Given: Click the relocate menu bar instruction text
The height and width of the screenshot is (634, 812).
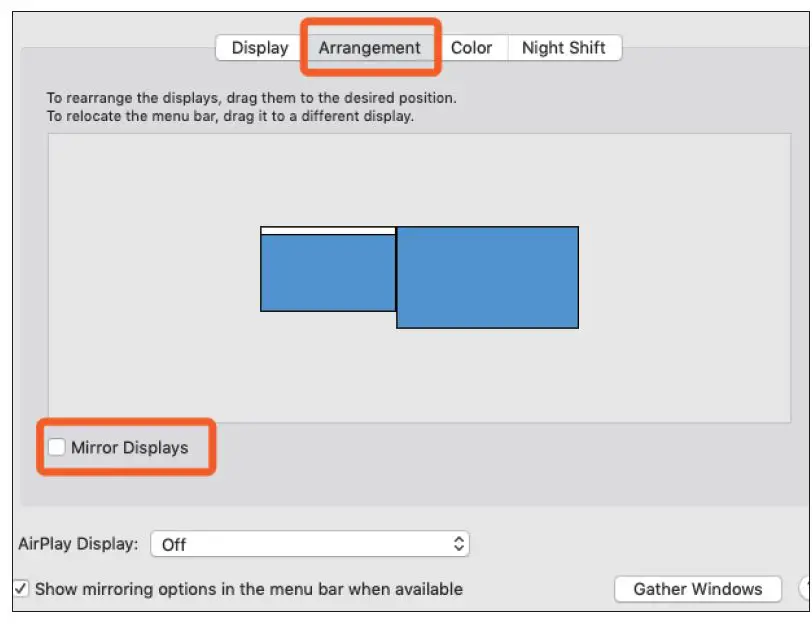Looking at the screenshot, I should click(x=230, y=116).
